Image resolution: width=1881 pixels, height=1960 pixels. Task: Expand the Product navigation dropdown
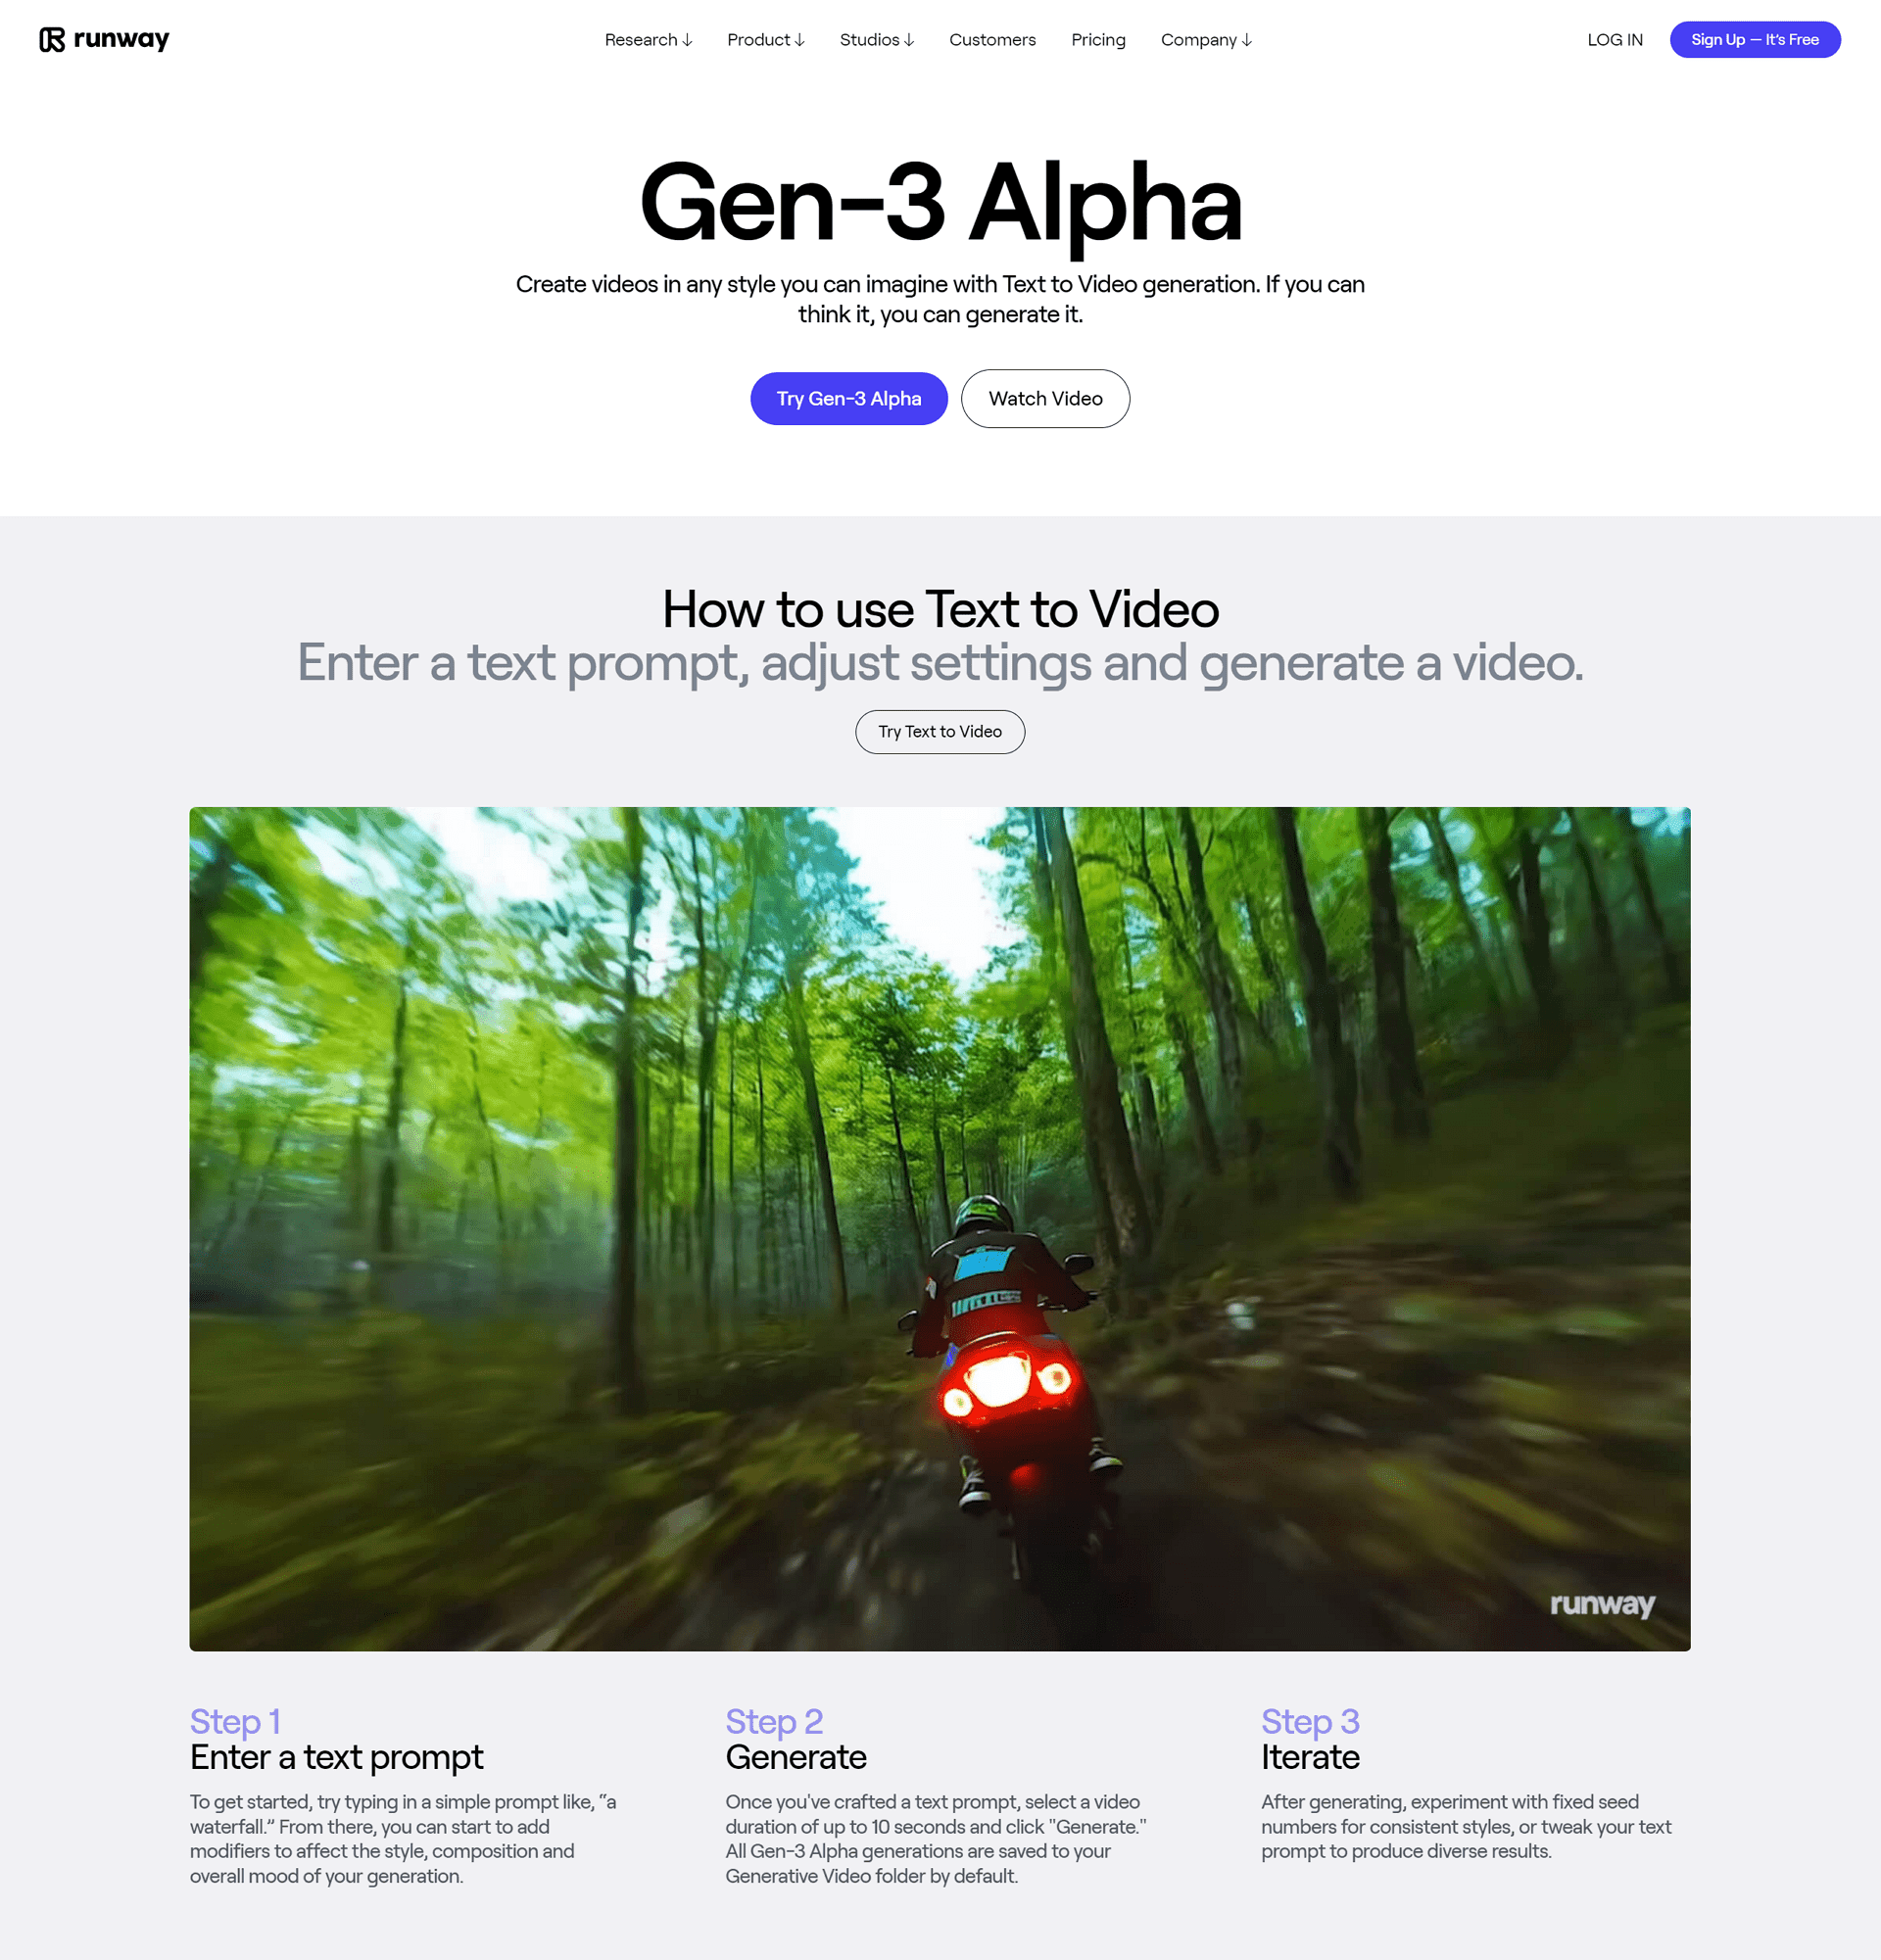765,38
